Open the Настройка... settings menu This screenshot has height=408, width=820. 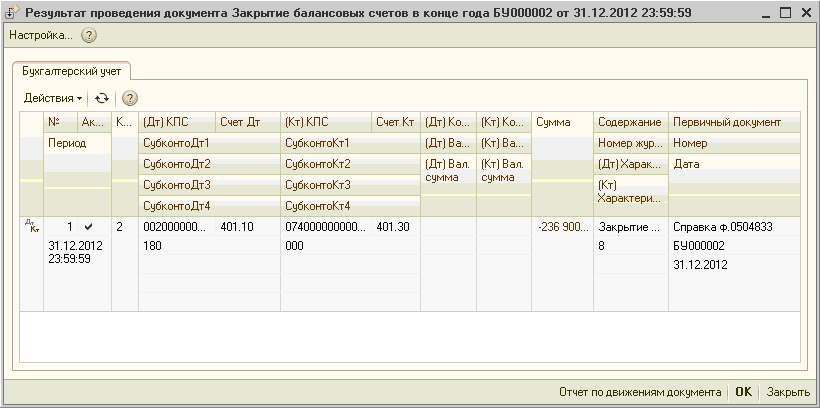(40, 35)
